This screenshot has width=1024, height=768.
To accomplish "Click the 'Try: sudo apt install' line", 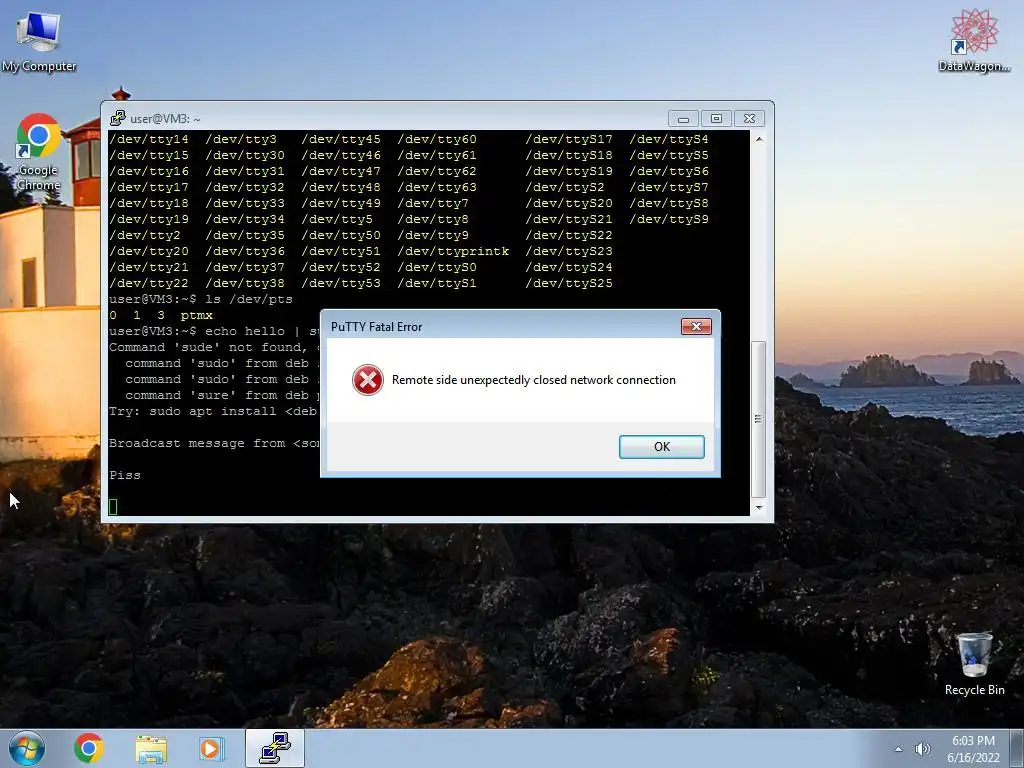I will click(213, 411).
